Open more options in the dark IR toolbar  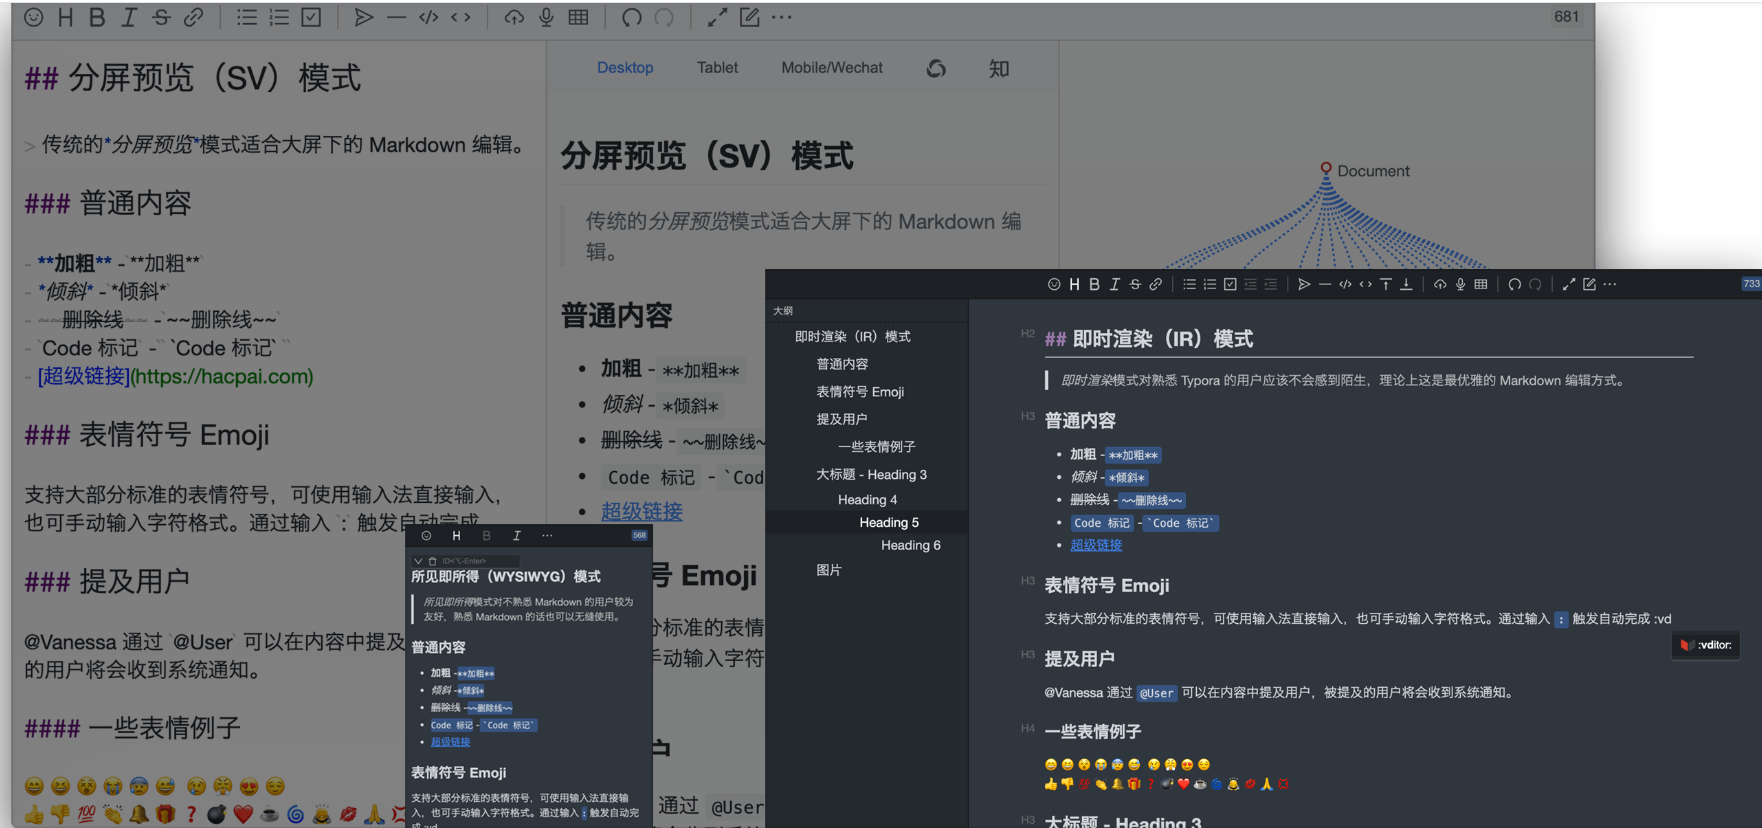pos(1610,285)
